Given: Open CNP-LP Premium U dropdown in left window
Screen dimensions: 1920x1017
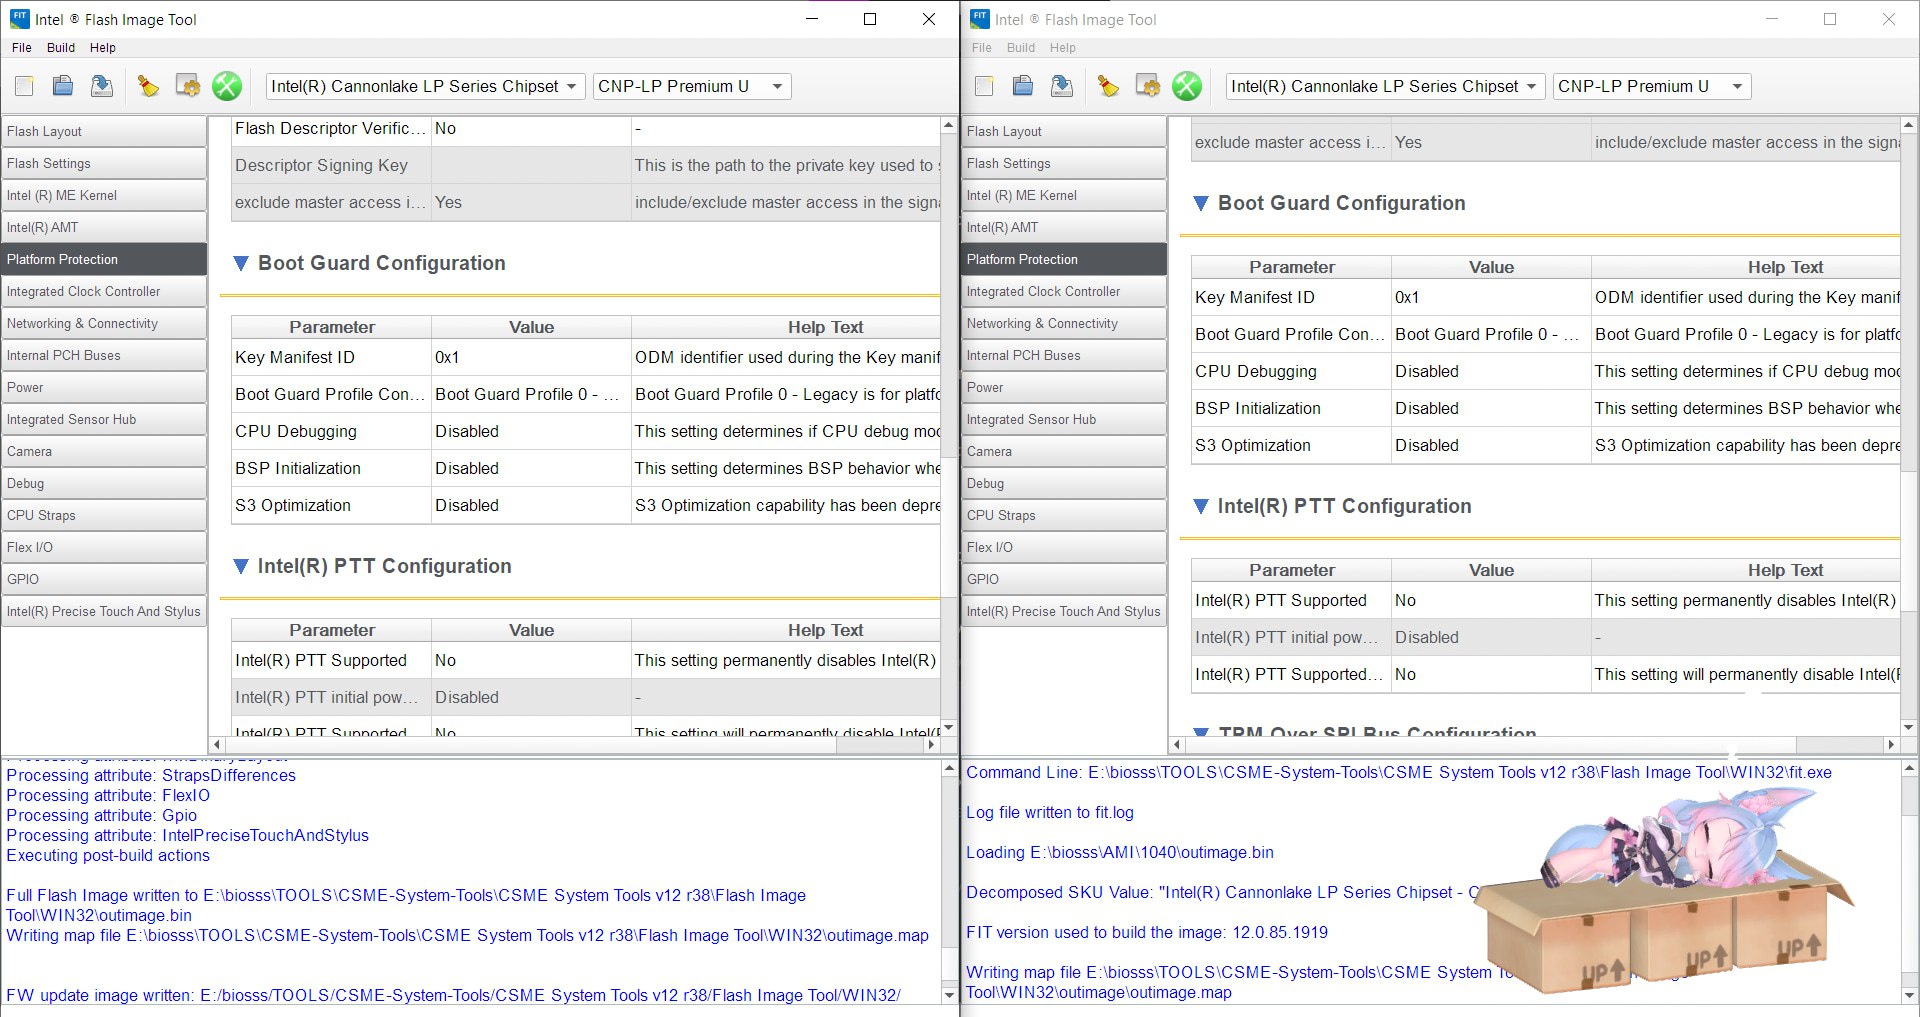Looking at the screenshot, I should pyautogui.click(x=692, y=86).
